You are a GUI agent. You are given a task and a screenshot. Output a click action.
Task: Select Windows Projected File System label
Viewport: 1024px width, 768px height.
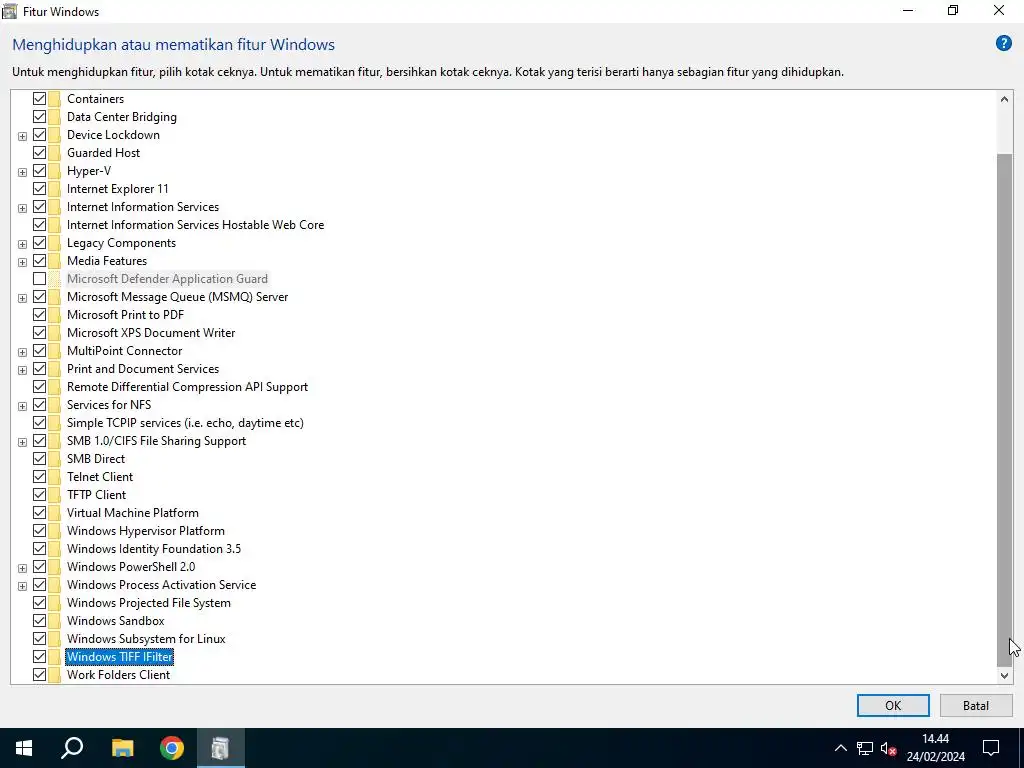[x=149, y=603]
